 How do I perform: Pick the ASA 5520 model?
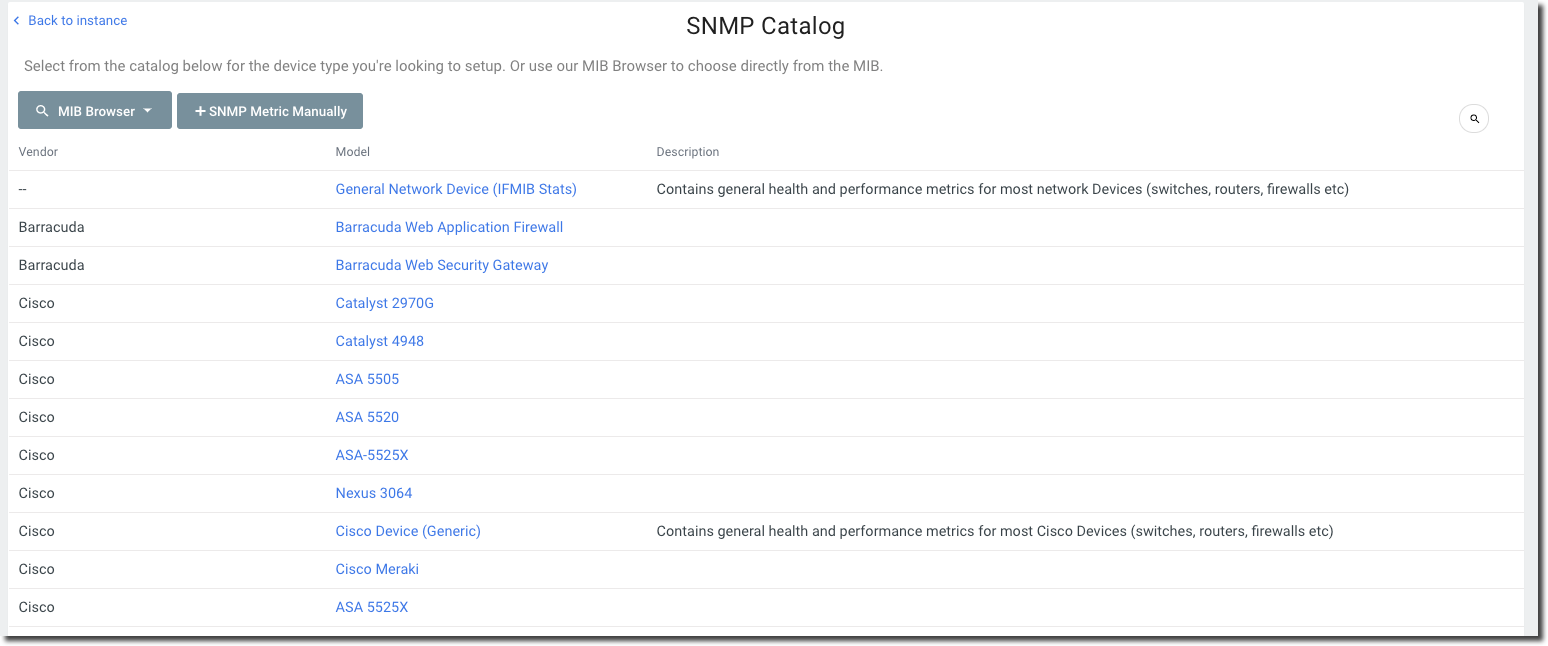(x=367, y=417)
